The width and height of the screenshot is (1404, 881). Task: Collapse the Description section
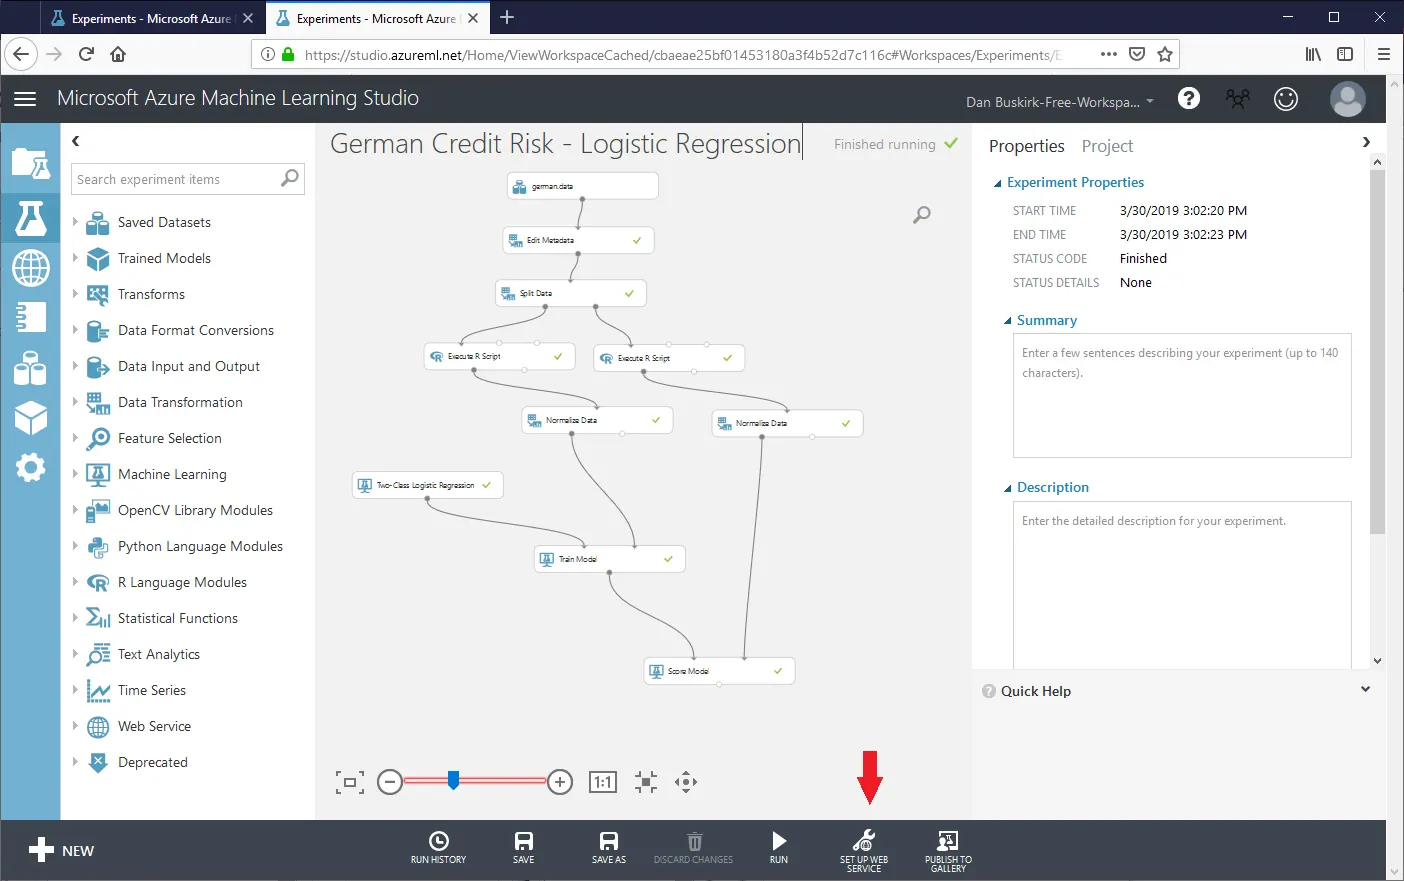point(1007,488)
